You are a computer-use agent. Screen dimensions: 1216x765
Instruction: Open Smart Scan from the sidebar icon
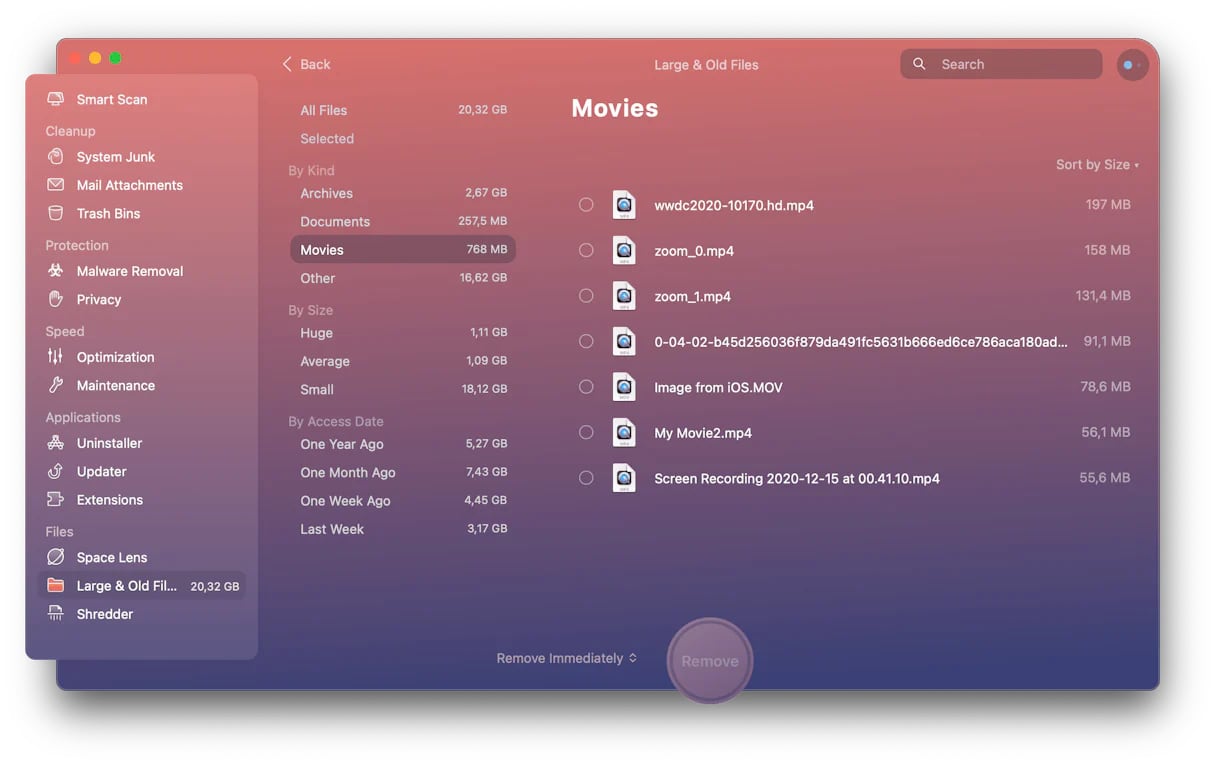[56, 99]
